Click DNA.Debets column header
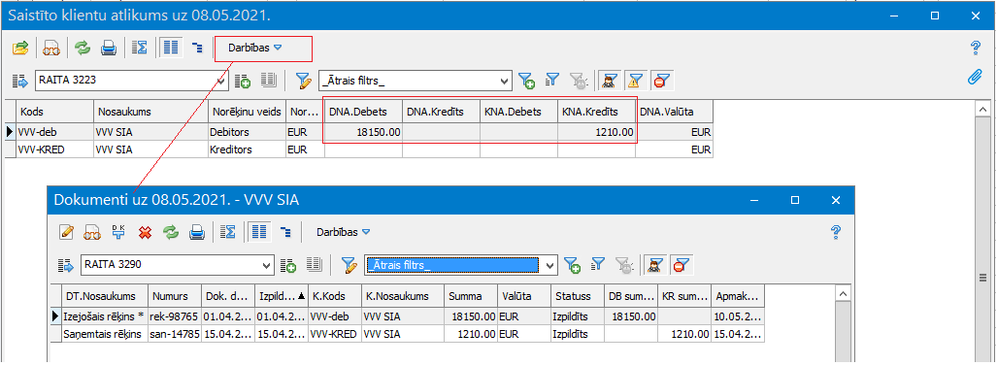Viewport: 998px width, 365px height. click(364, 111)
